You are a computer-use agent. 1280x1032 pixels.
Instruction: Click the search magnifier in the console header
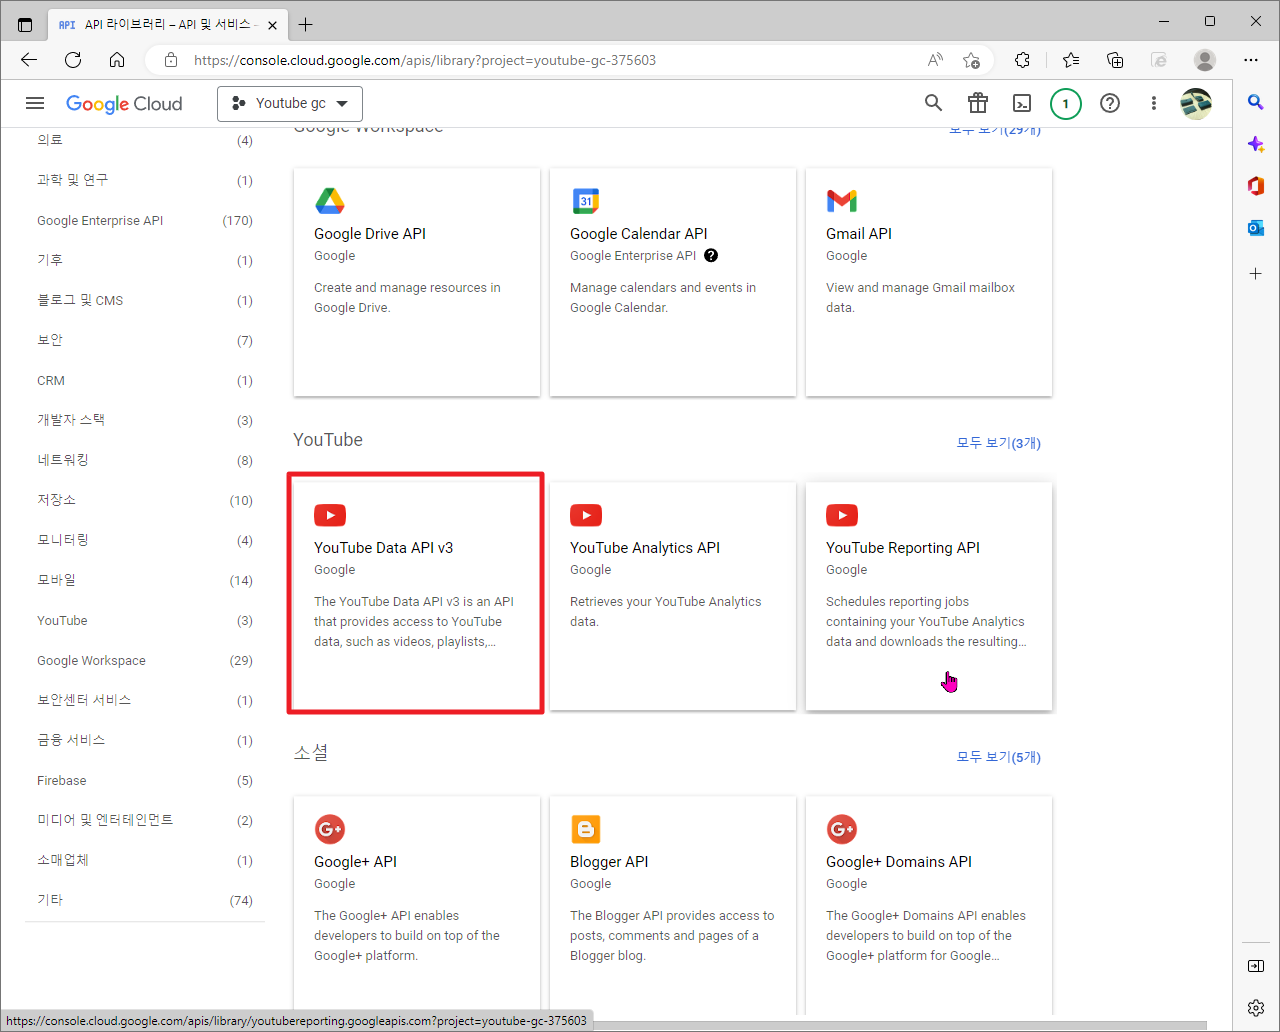click(x=933, y=103)
